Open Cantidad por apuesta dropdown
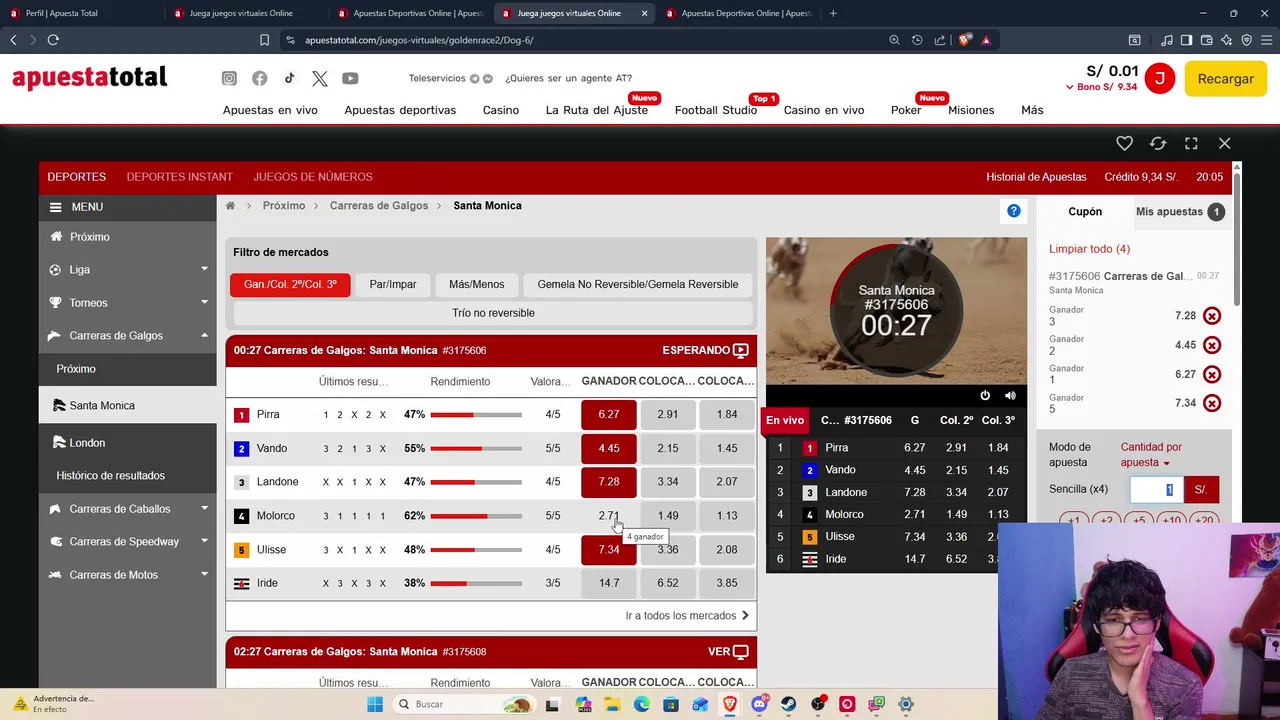 click(x=1151, y=455)
